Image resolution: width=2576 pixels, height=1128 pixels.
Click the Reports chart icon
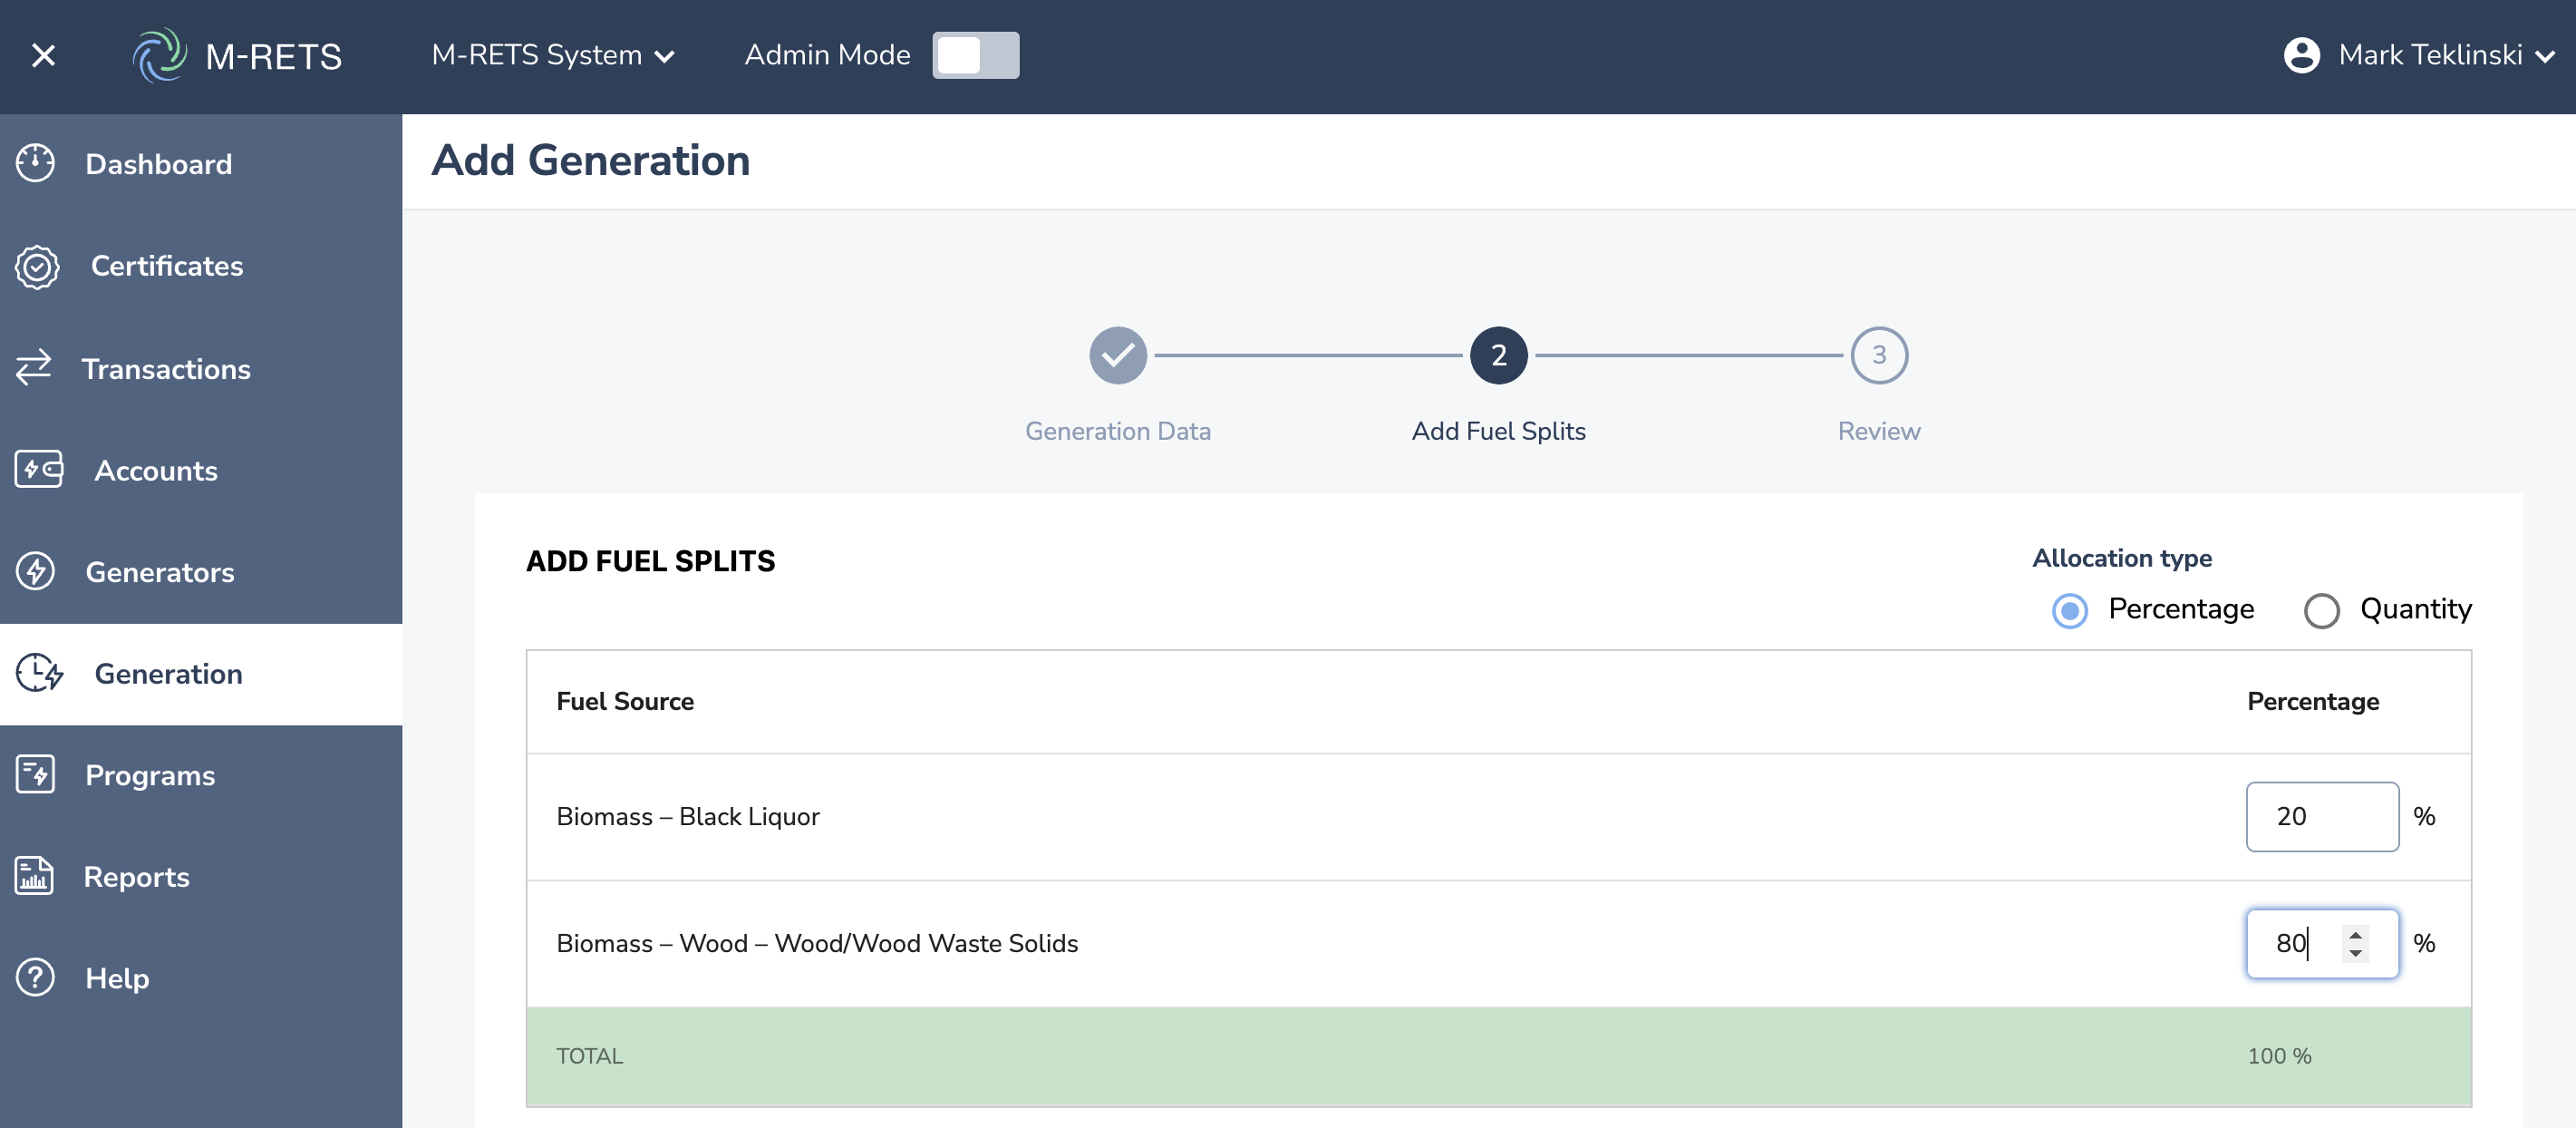tap(35, 876)
